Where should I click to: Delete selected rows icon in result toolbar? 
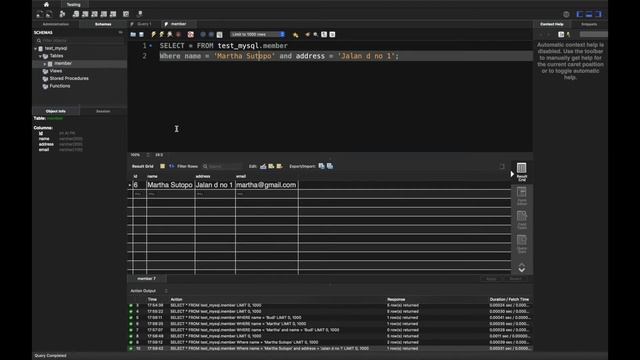click(280, 167)
